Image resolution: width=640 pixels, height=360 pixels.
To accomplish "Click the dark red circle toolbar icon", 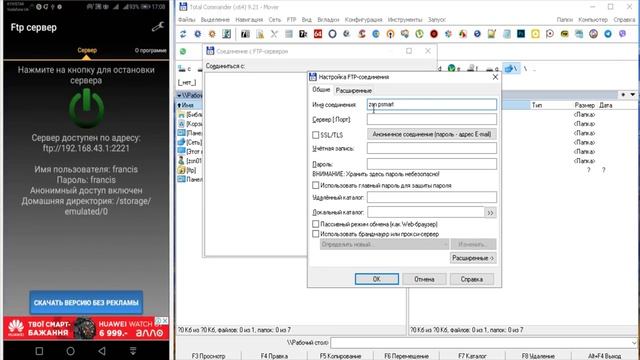I will [434, 34].
